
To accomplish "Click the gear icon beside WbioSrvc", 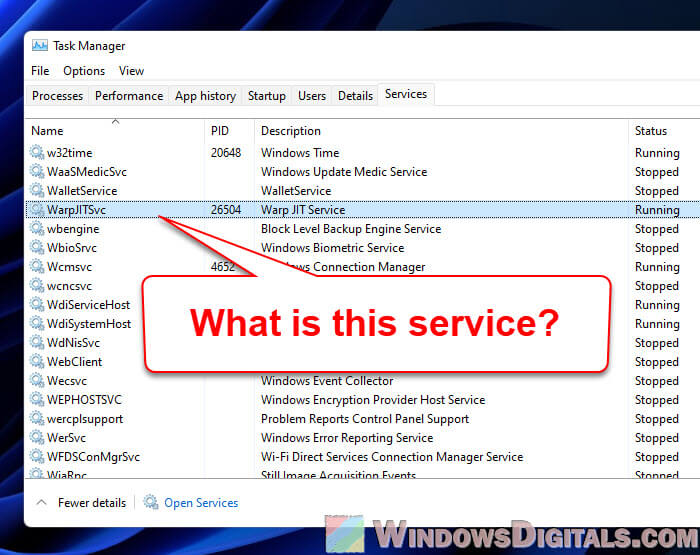I will point(37,247).
